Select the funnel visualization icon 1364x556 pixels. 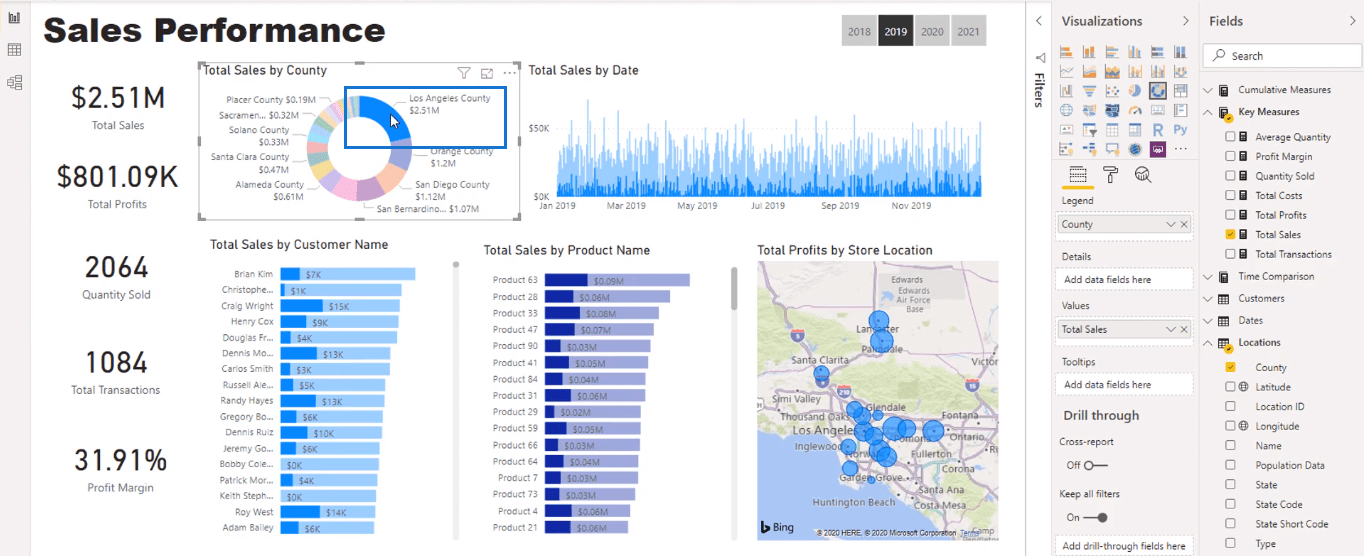pyautogui.click(x=1089, y=90)
